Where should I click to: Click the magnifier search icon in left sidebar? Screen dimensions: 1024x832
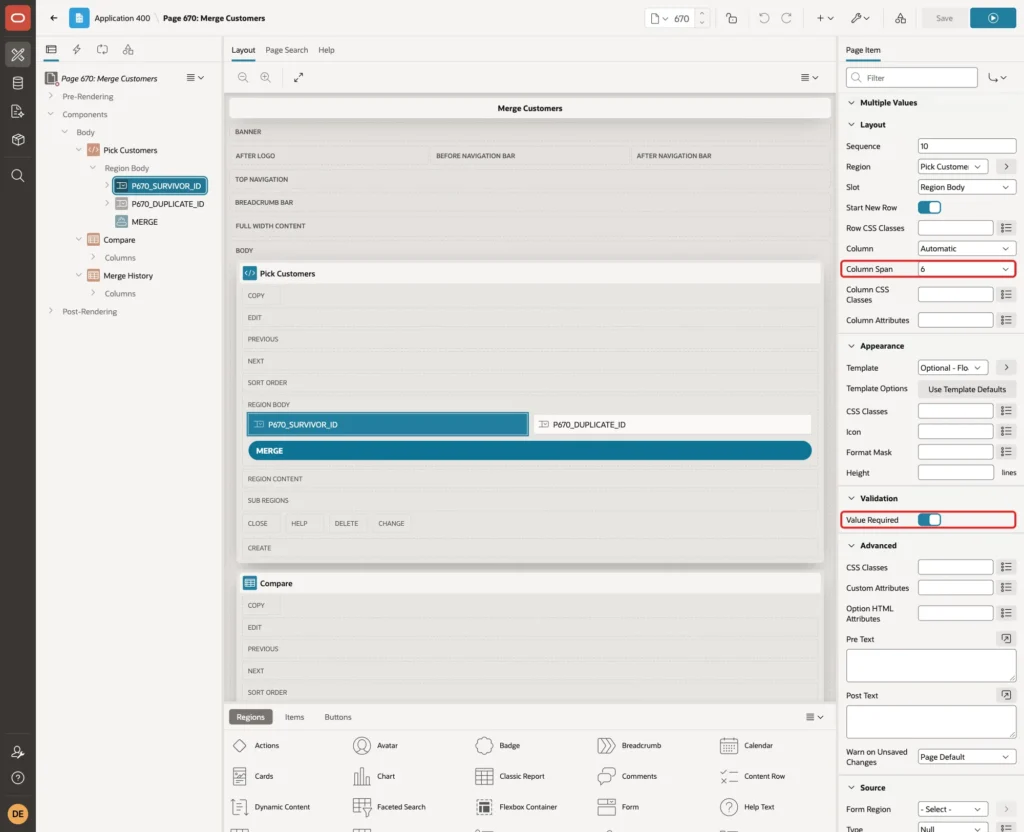click(x=18, y=176)
